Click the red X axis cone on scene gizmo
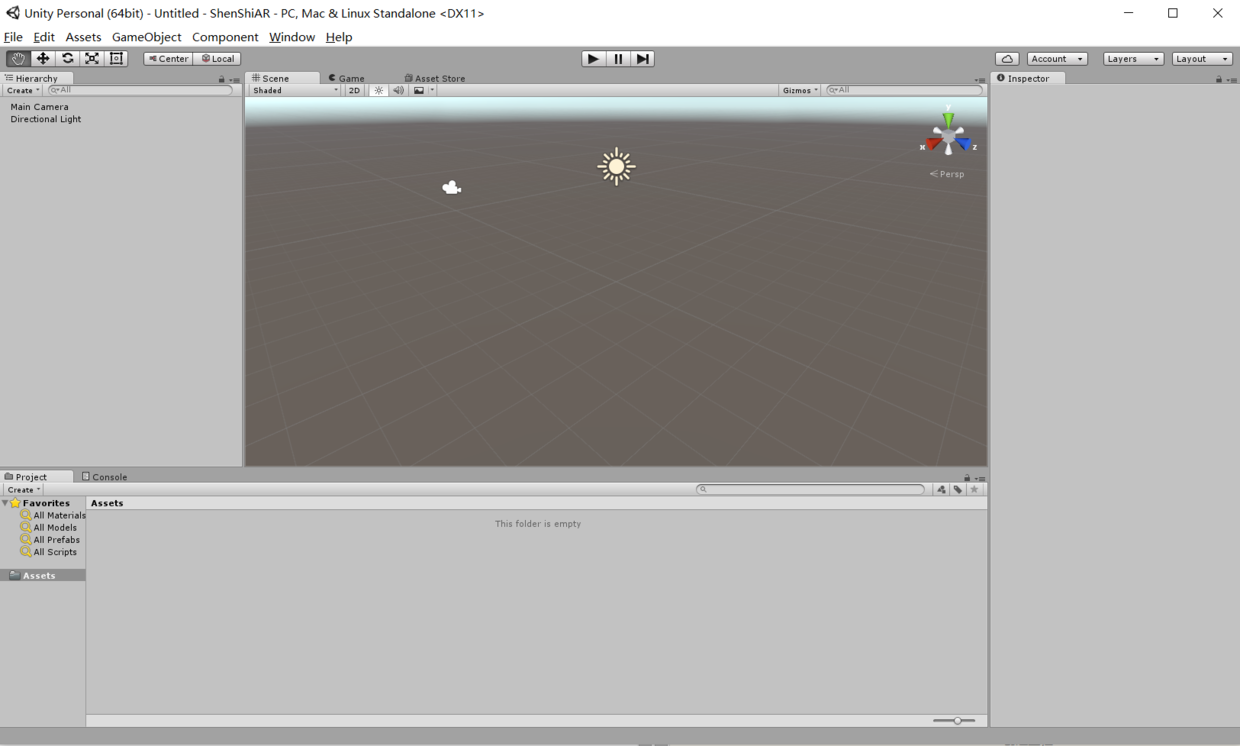 934,144
